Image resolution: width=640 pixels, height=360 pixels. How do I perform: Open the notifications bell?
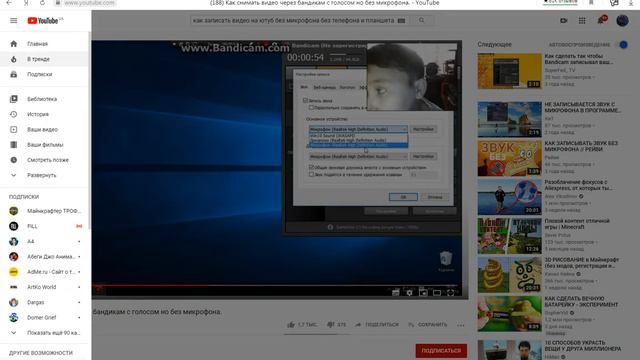[x=601, y=20]
